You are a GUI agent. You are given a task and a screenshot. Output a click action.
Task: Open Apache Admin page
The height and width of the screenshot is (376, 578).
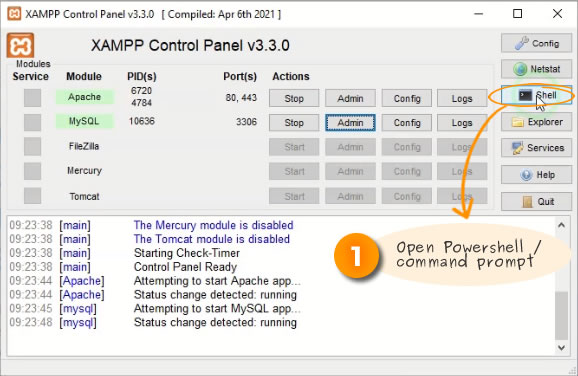(350, 98)
